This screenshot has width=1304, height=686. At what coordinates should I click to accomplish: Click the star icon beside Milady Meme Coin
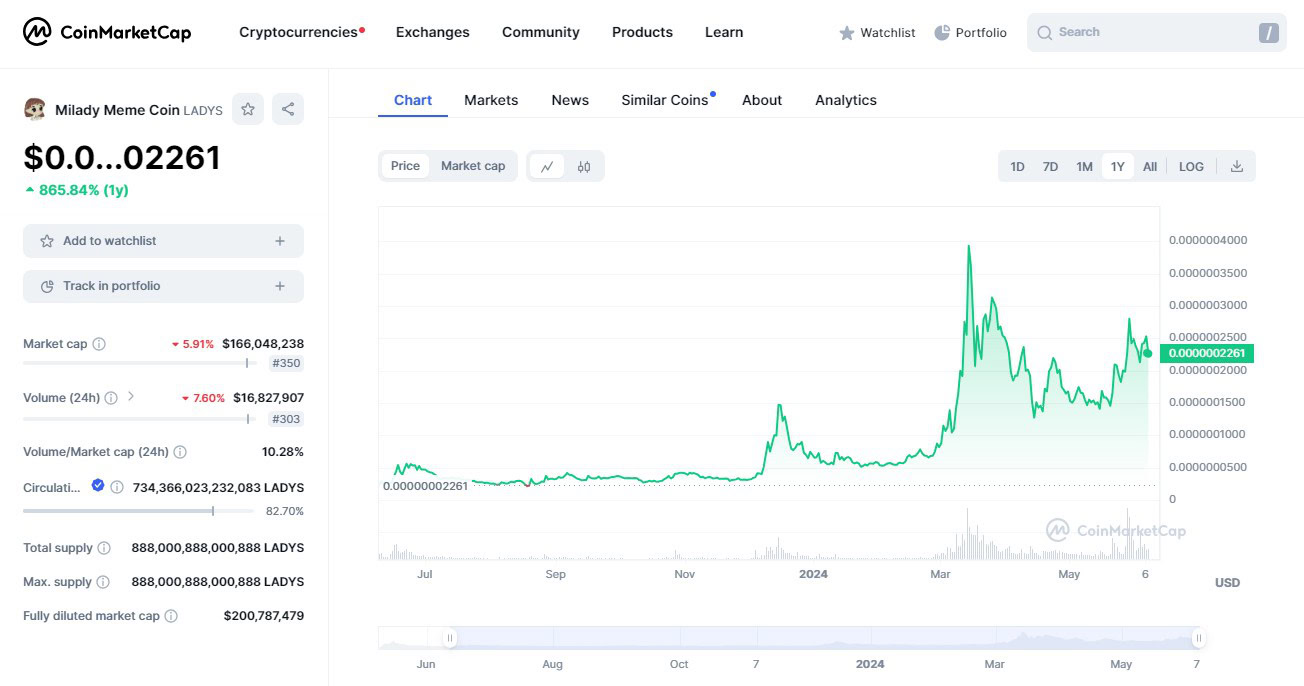[x=247, y=109]
